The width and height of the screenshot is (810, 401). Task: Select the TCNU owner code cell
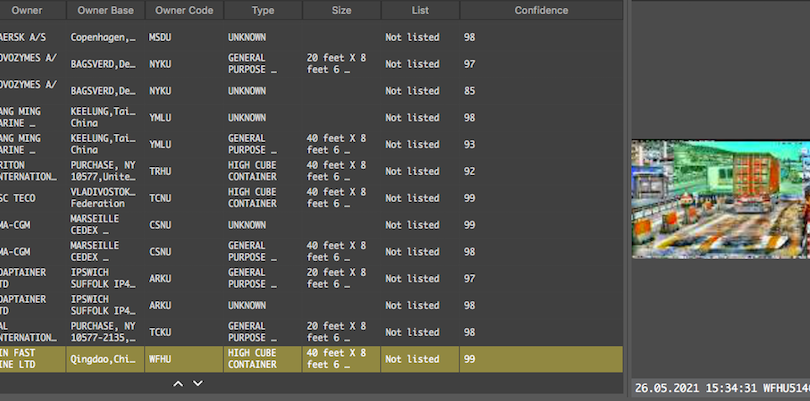coord(184,198)
